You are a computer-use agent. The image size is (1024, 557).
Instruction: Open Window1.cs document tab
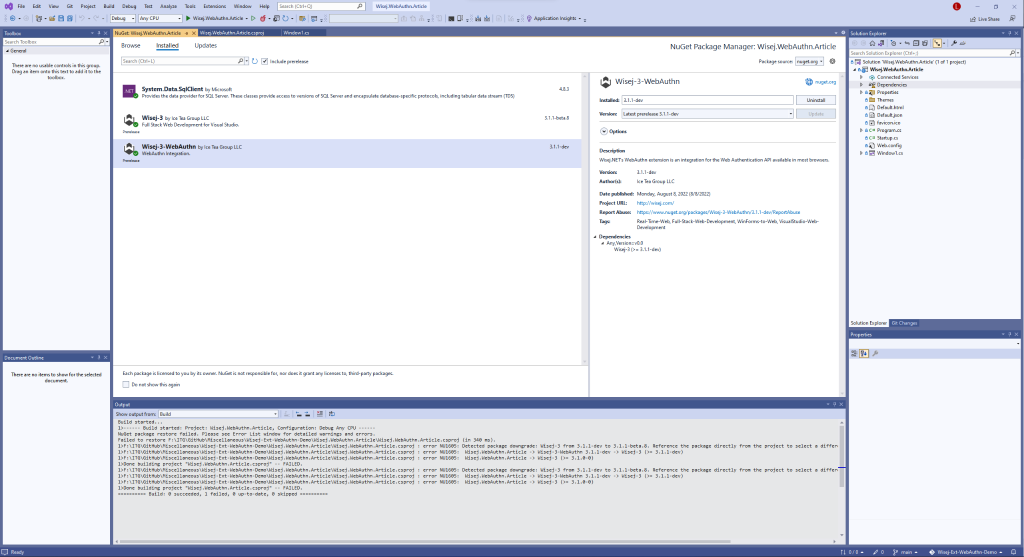(296, 33)
